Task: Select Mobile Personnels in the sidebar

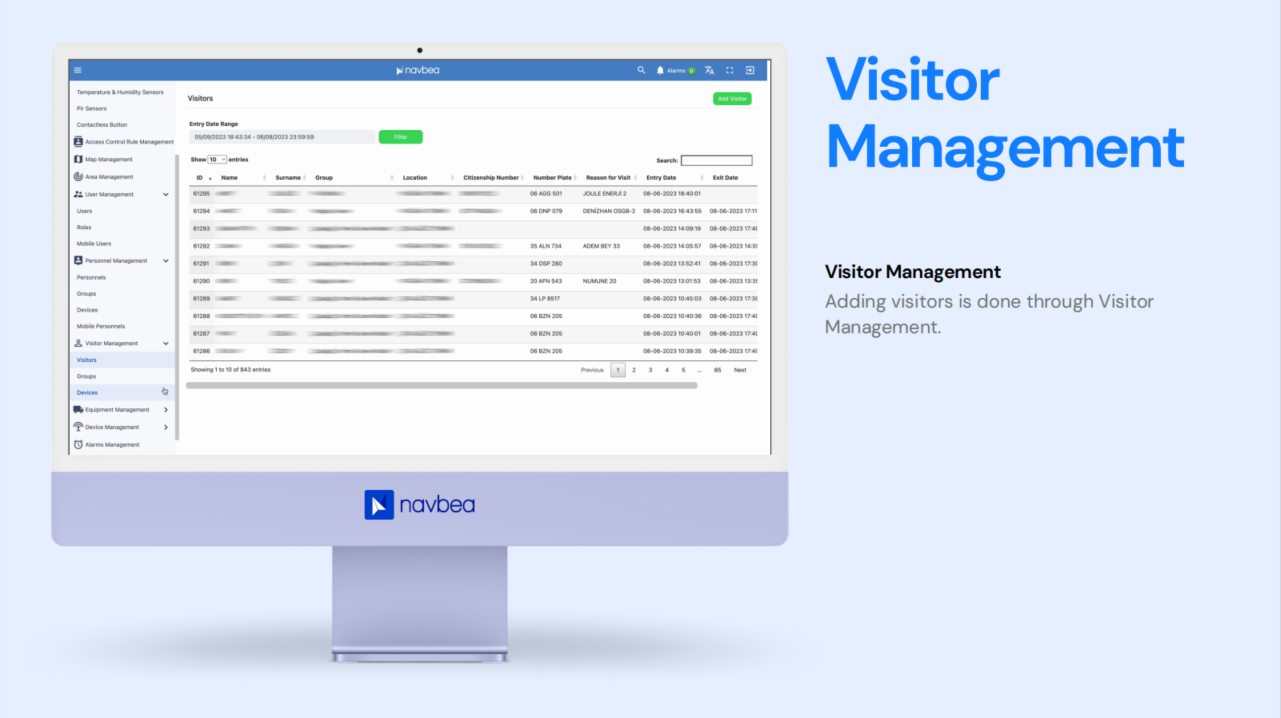Action: point(101,327)
